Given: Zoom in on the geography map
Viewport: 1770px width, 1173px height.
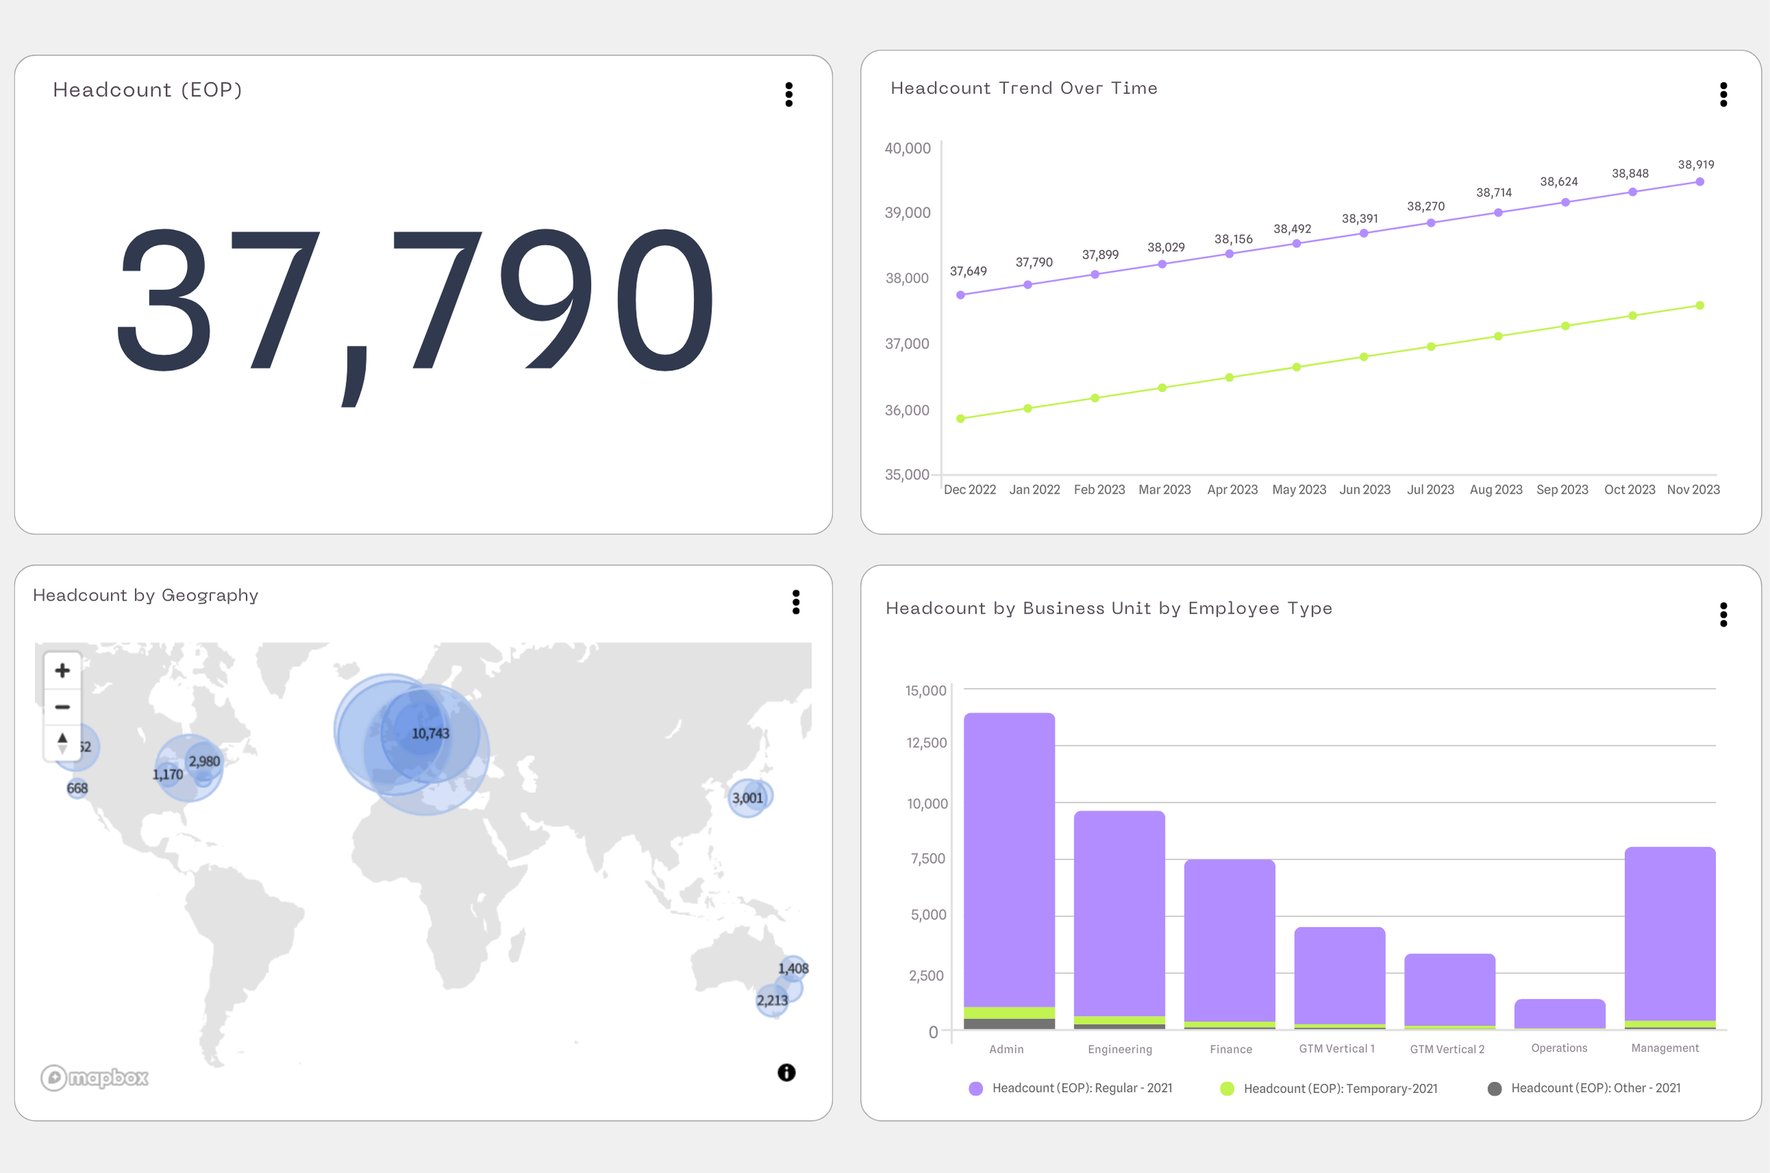Looking at the screenshot, I should click(62, 670).
